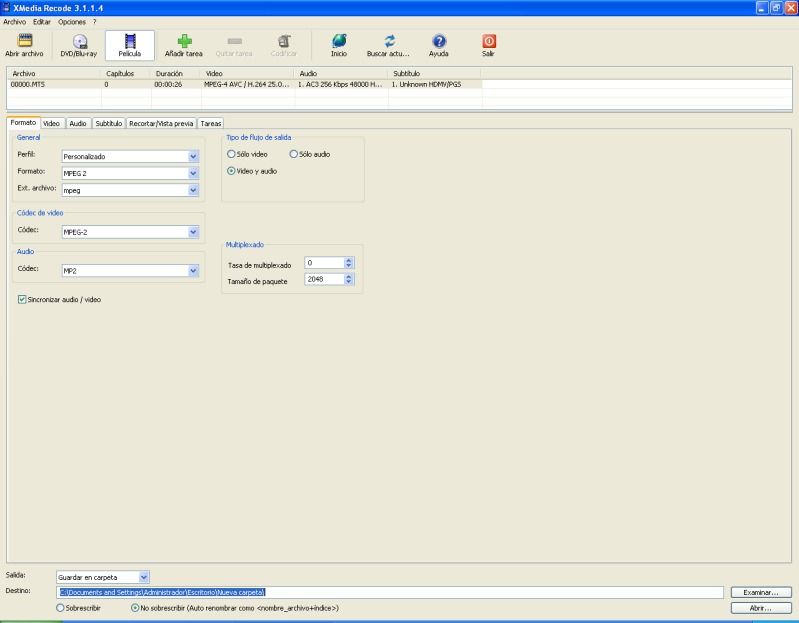Click the Tasa de multiplexado field
Screen dimensions: 799x623
point(325,263)
